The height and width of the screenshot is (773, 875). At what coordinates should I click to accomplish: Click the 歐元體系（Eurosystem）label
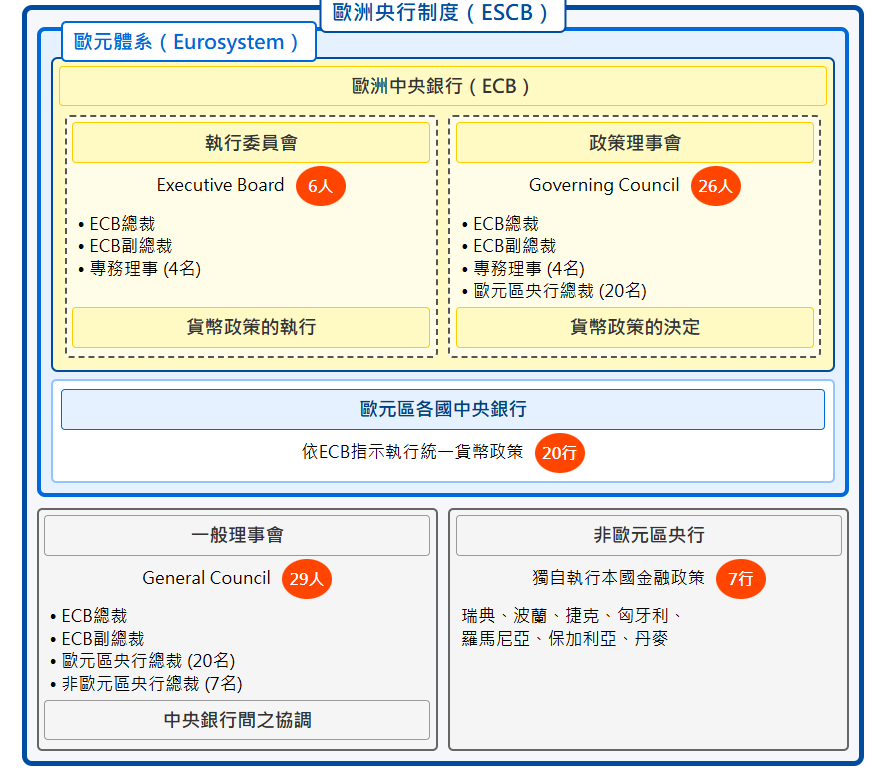point(189,42)
